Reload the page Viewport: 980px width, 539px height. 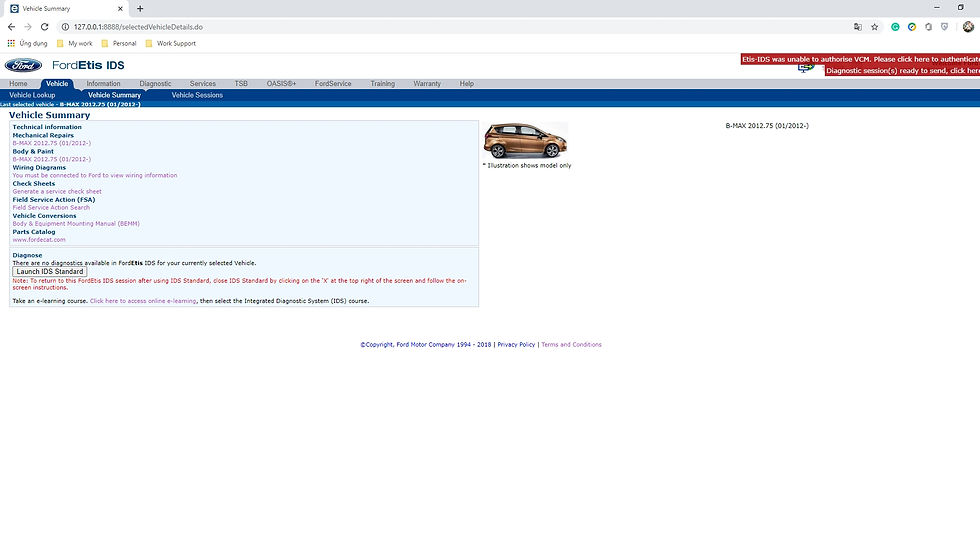[44, 27]
